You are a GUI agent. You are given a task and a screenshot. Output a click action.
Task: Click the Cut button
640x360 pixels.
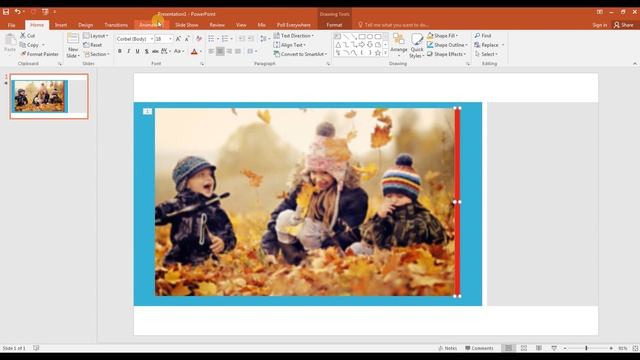pyautogui.click(x=28, y=36)
